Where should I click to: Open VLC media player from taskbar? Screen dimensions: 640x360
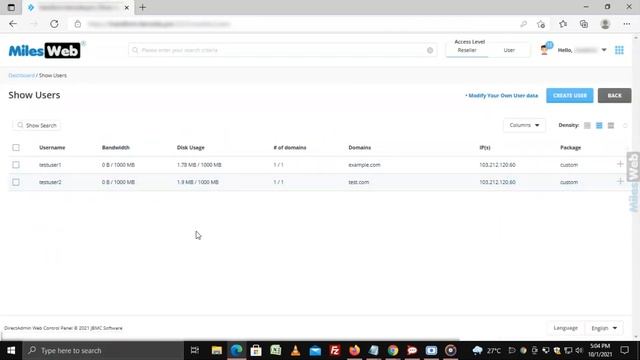coord(296,351)
